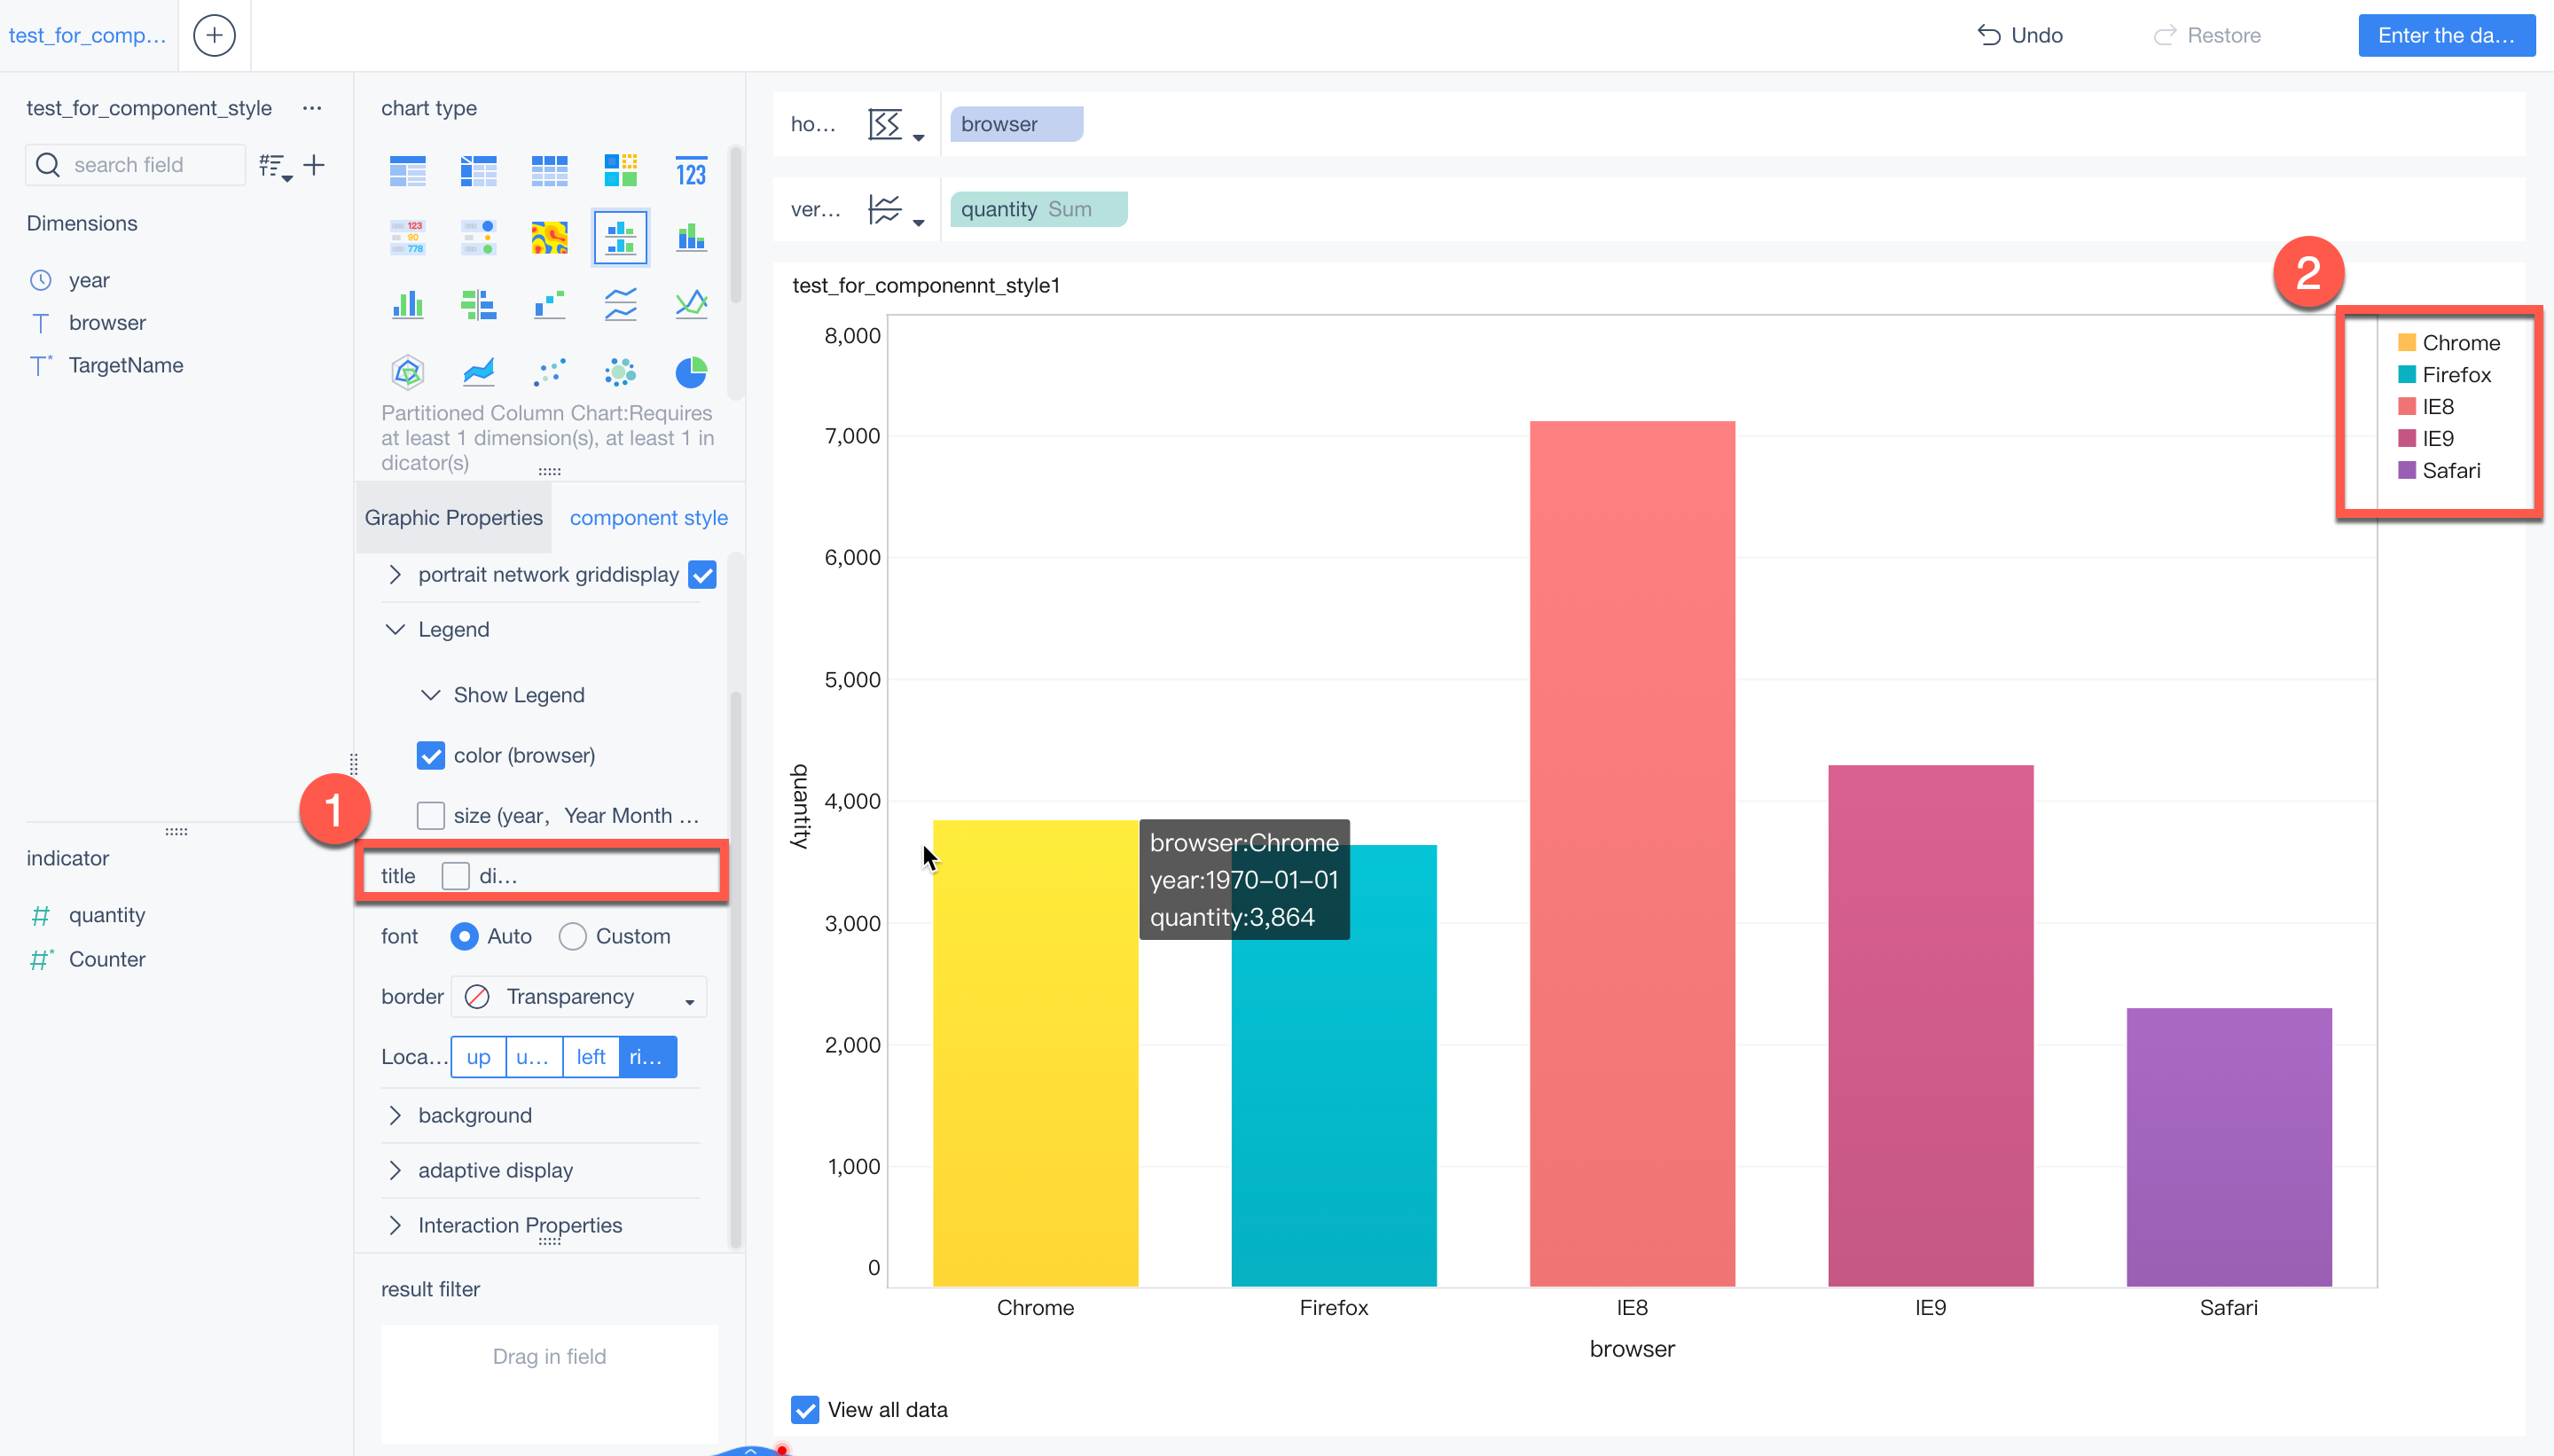Viewport: 2554px width, 1456px height.
Task: Set legend location to left
Action: click(x=591, y=1057)
